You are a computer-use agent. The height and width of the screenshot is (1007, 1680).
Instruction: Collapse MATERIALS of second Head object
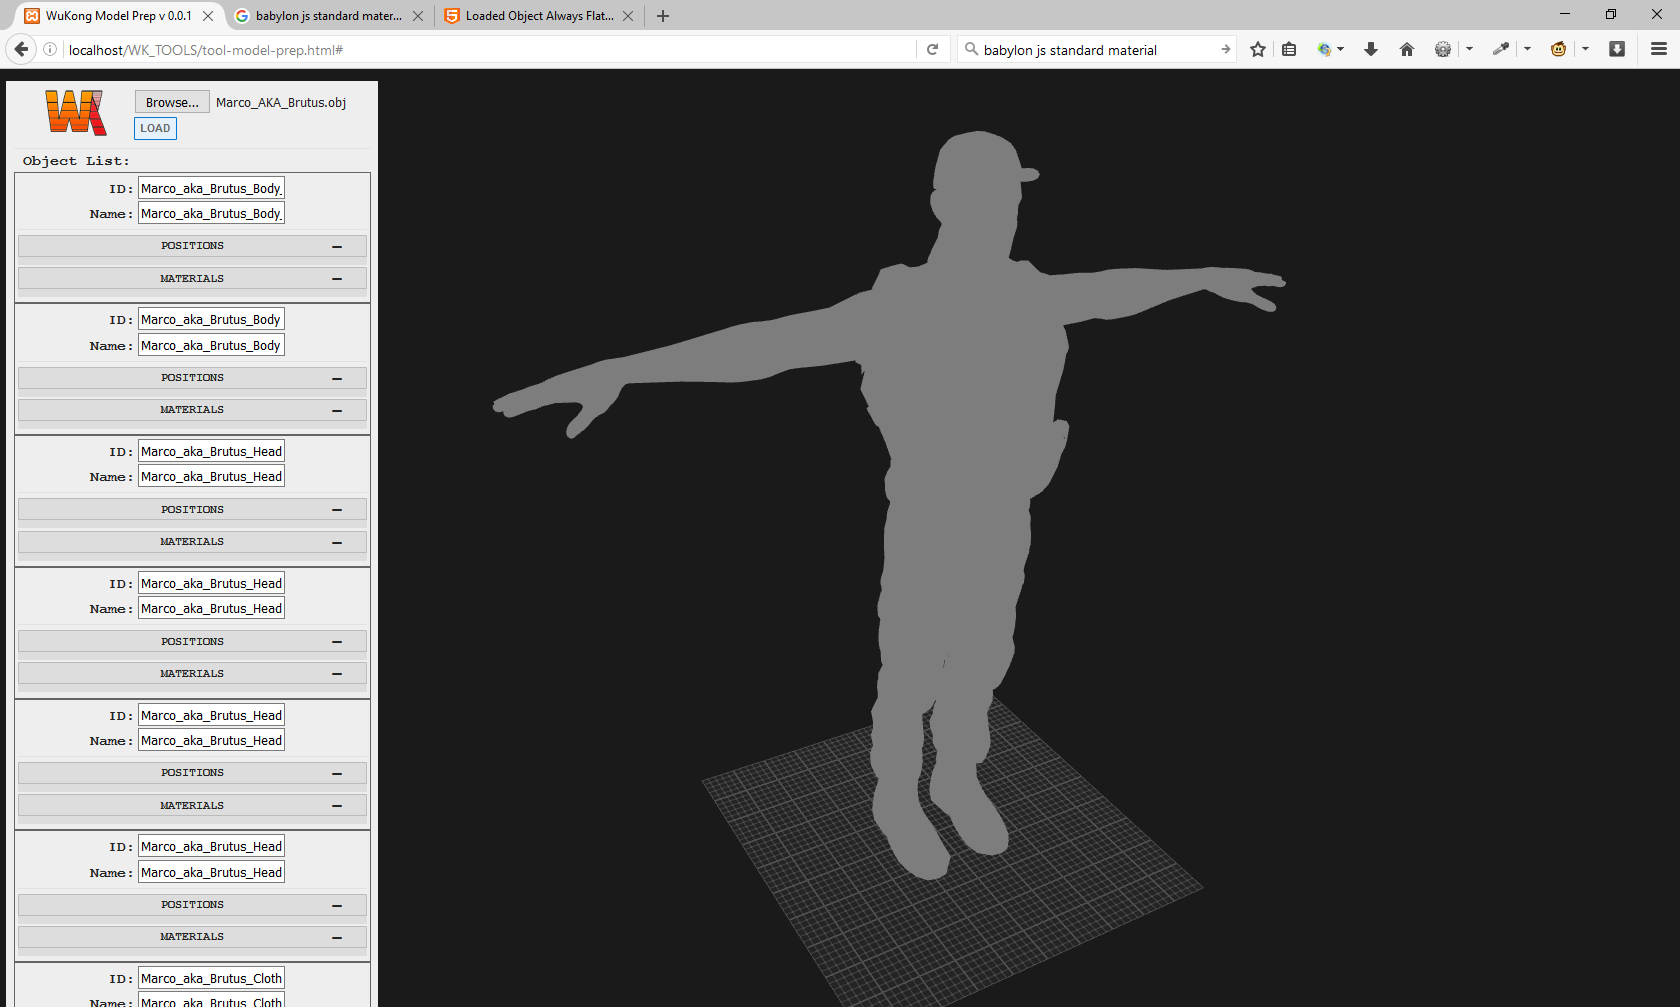click(192, 674)
